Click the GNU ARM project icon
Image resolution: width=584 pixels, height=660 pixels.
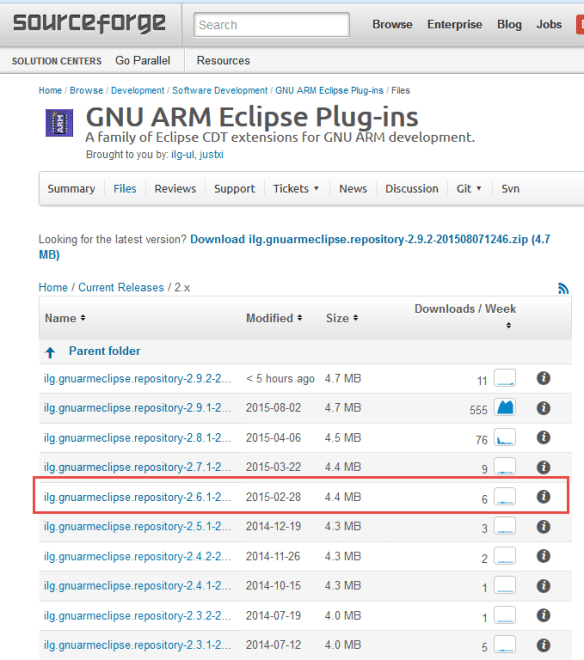[x=59, y=123]
